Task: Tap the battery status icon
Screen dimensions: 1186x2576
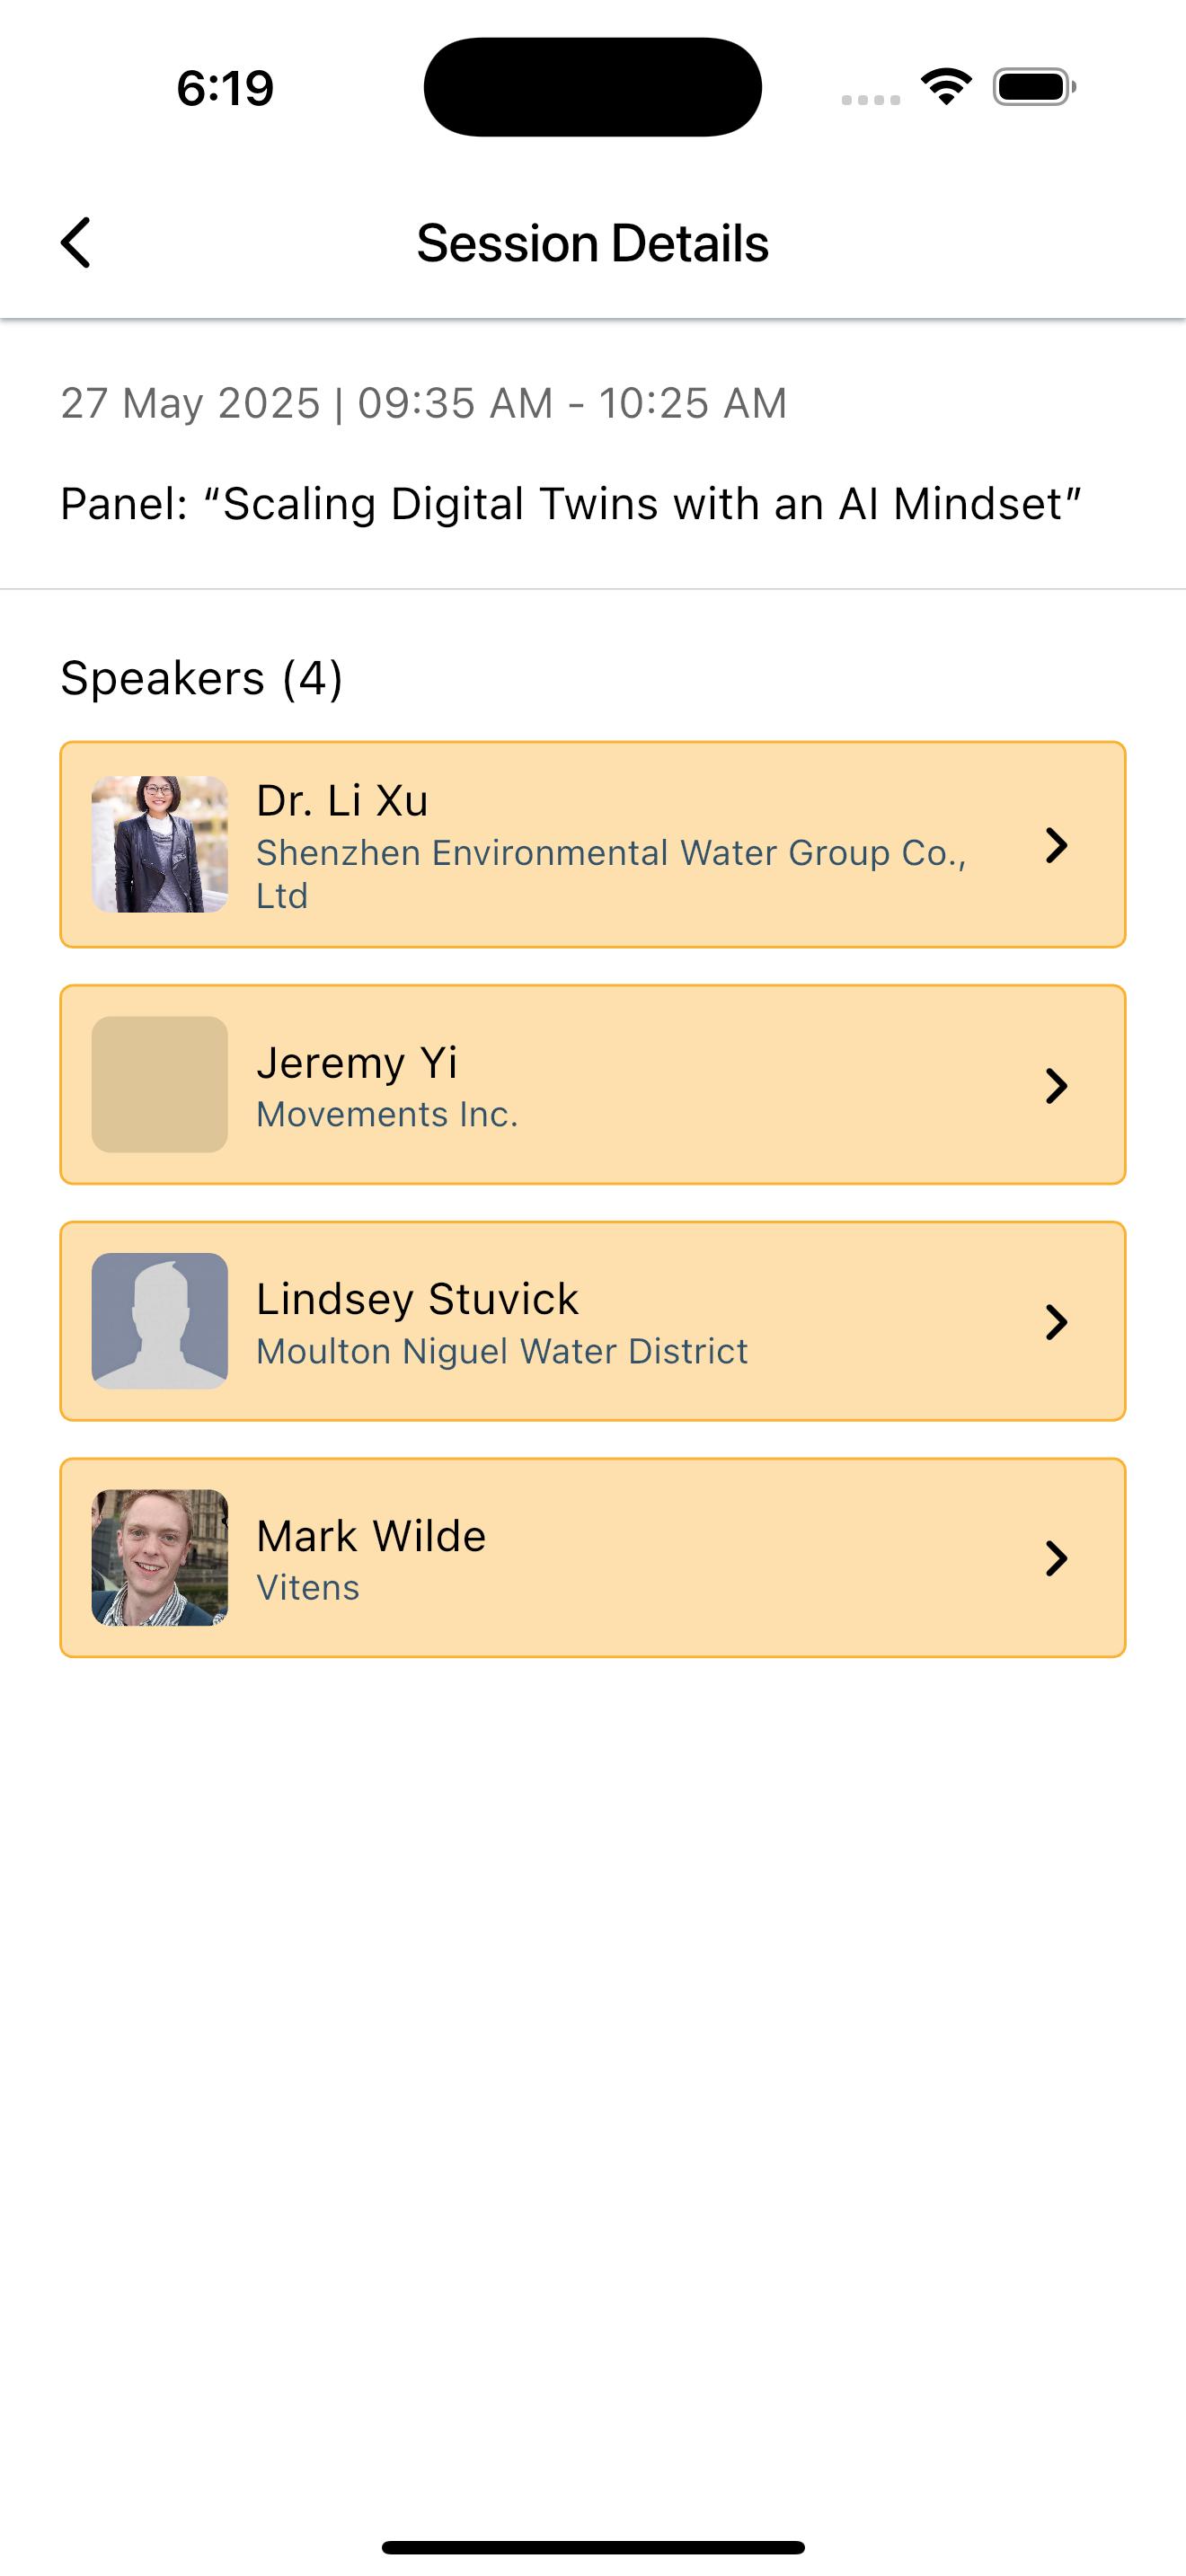Action: pyautogui.click(x=1034, y=87)
